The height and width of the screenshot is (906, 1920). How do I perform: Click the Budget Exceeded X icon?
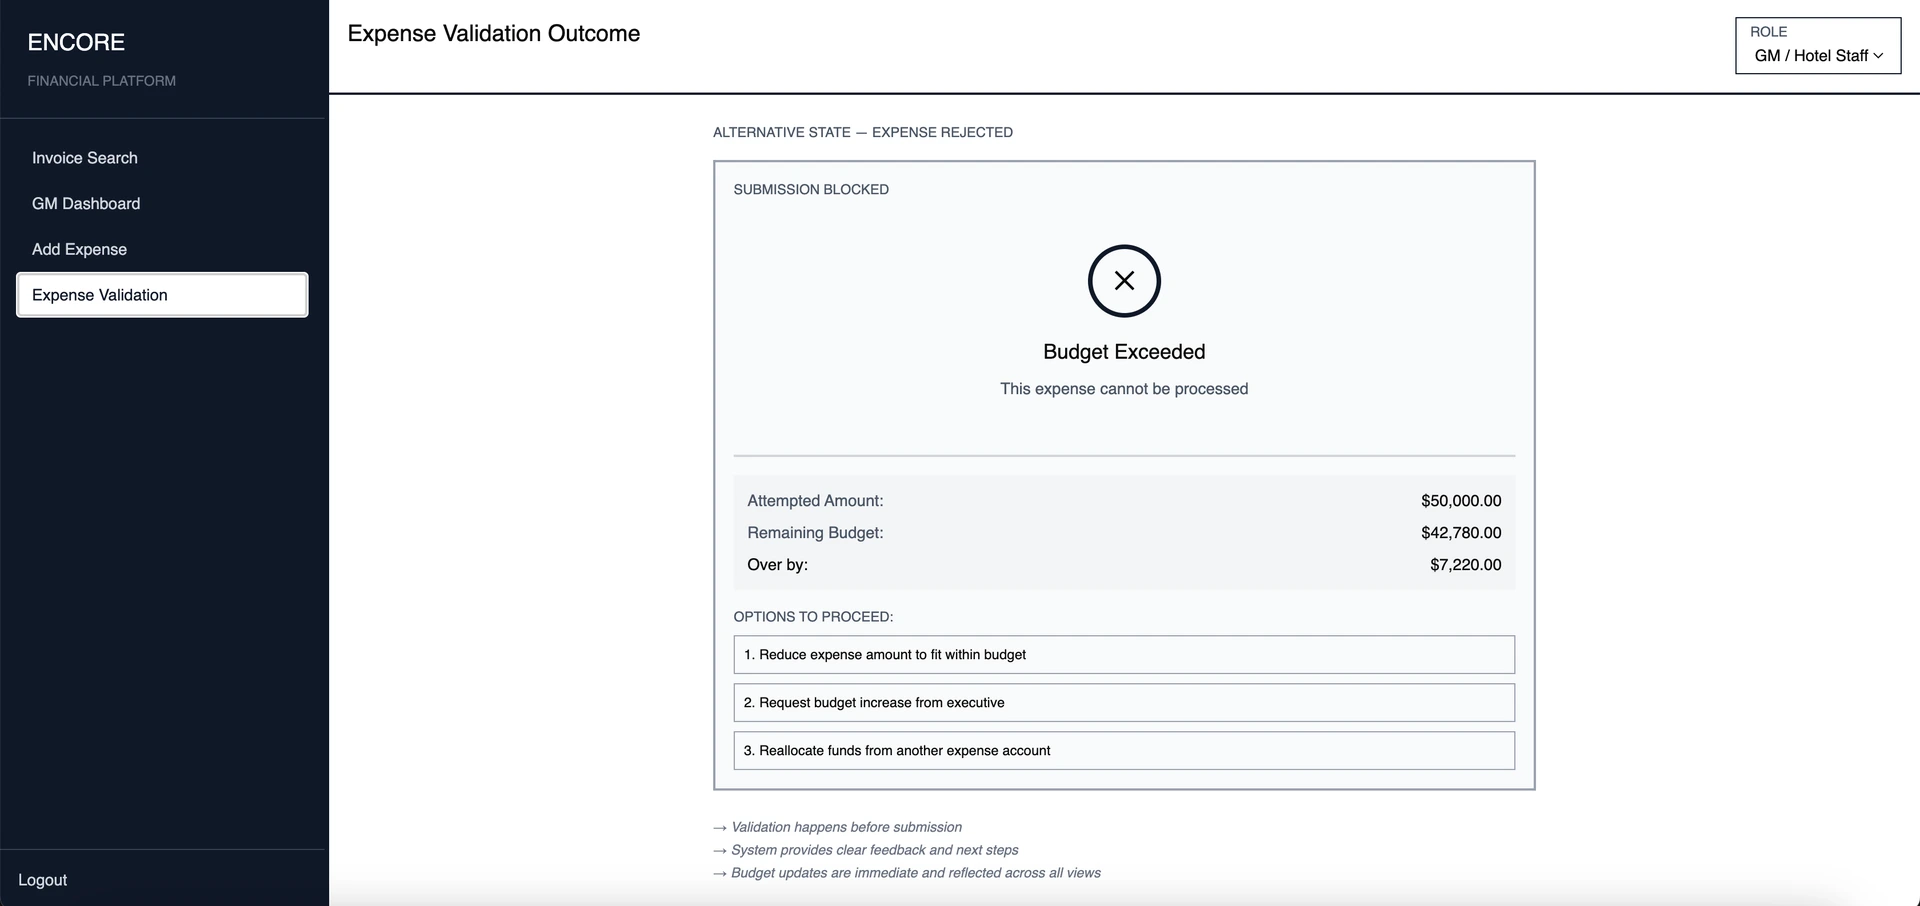click(1123, 281)
